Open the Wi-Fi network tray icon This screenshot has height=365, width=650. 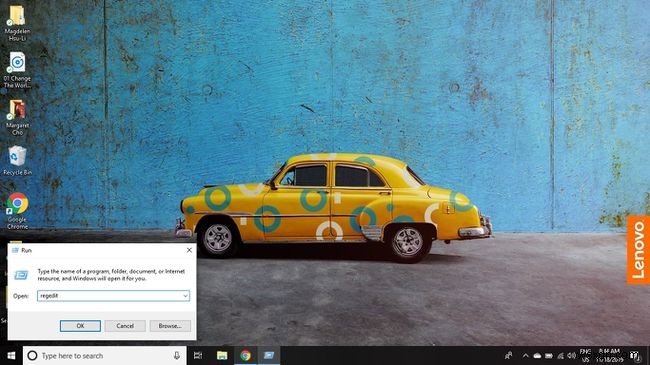(x=560, y=356)
